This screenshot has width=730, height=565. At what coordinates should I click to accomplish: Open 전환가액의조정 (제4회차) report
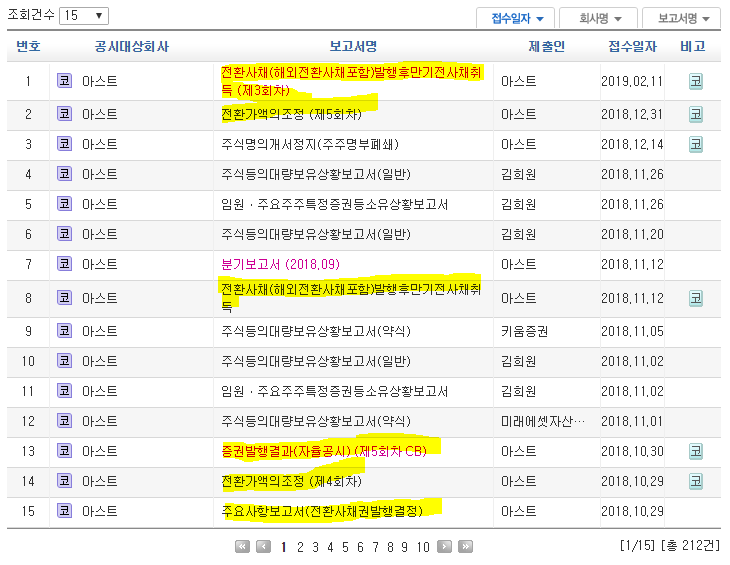291,481
